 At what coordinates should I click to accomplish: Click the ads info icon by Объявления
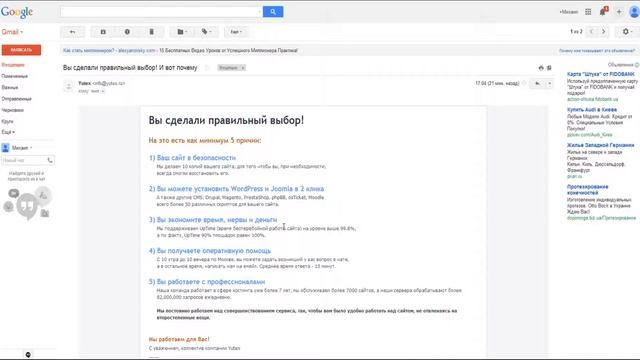click(637, 65)
